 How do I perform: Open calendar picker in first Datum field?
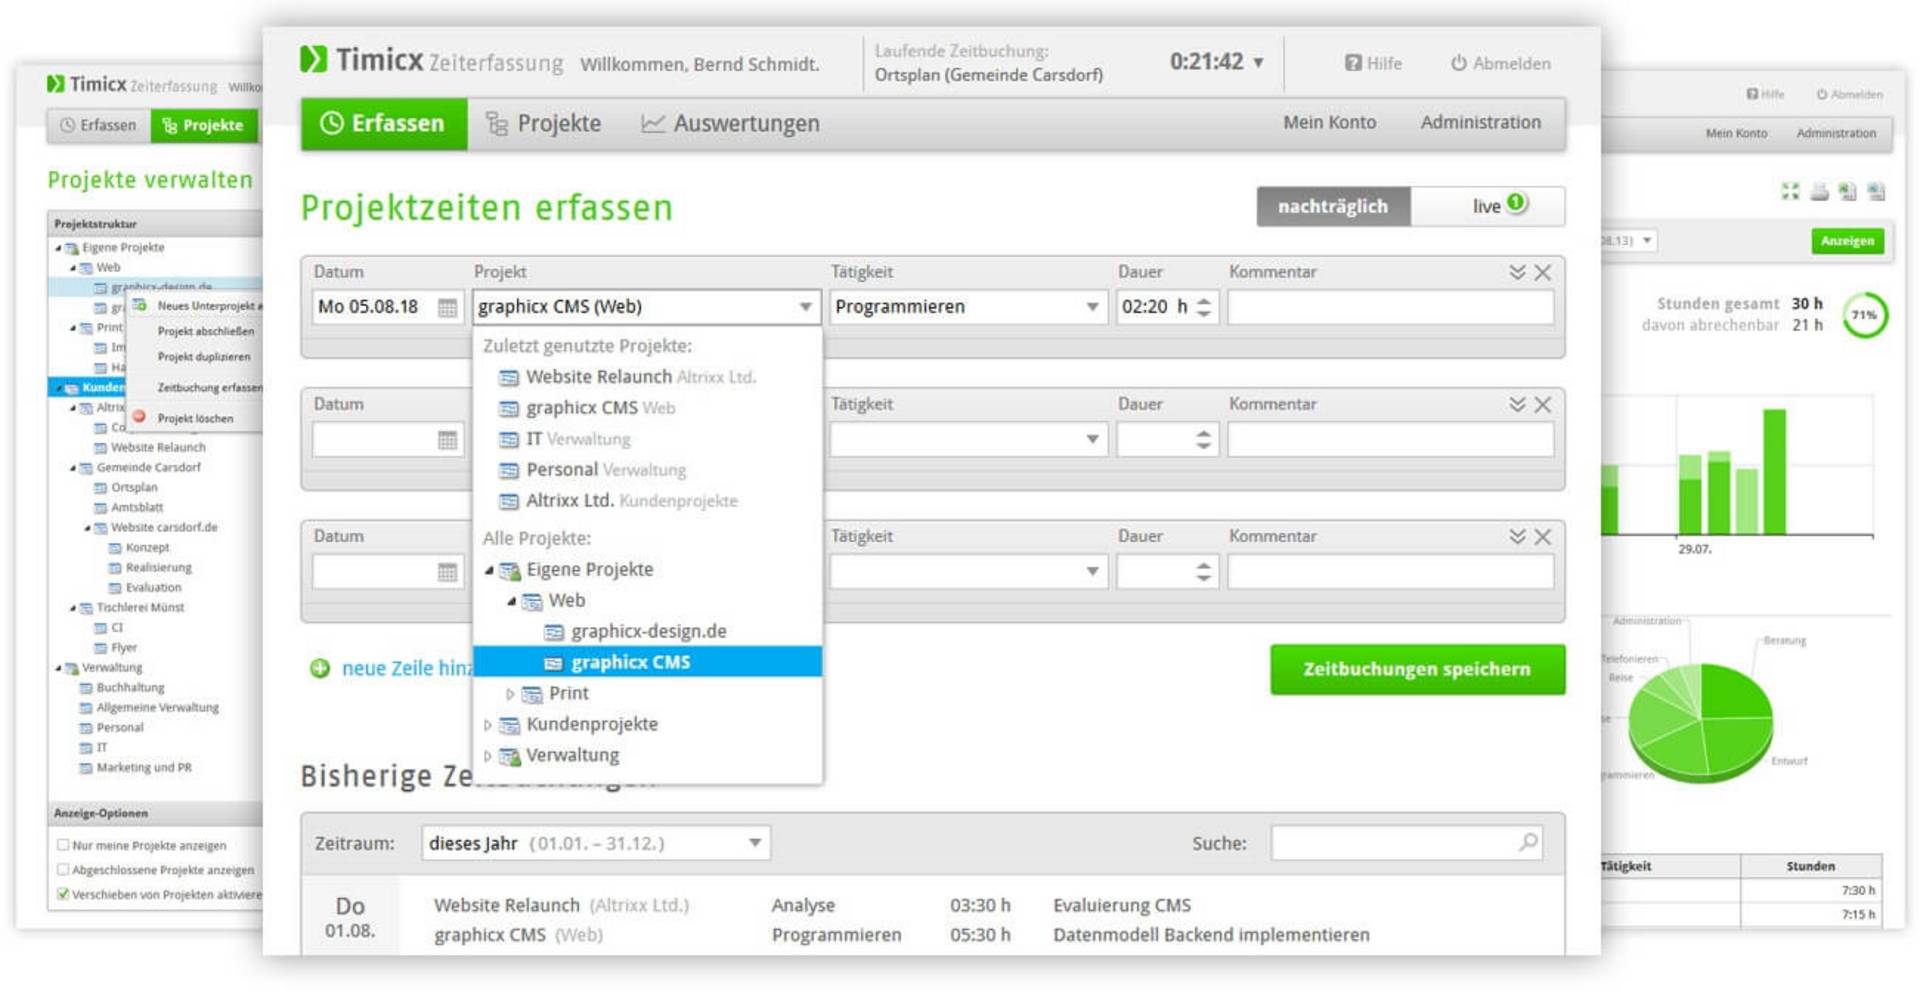447,308
